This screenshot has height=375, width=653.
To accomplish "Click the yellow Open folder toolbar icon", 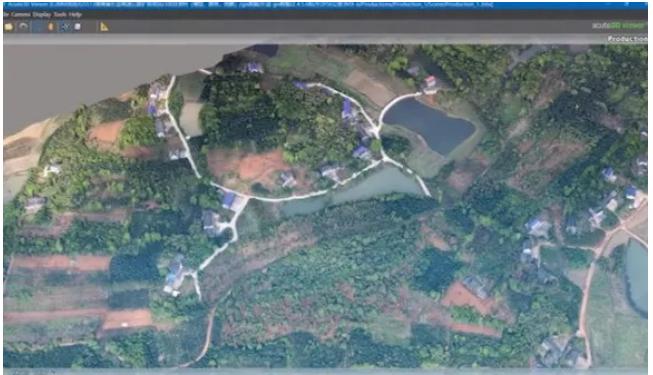I will [x=9, y=27].
